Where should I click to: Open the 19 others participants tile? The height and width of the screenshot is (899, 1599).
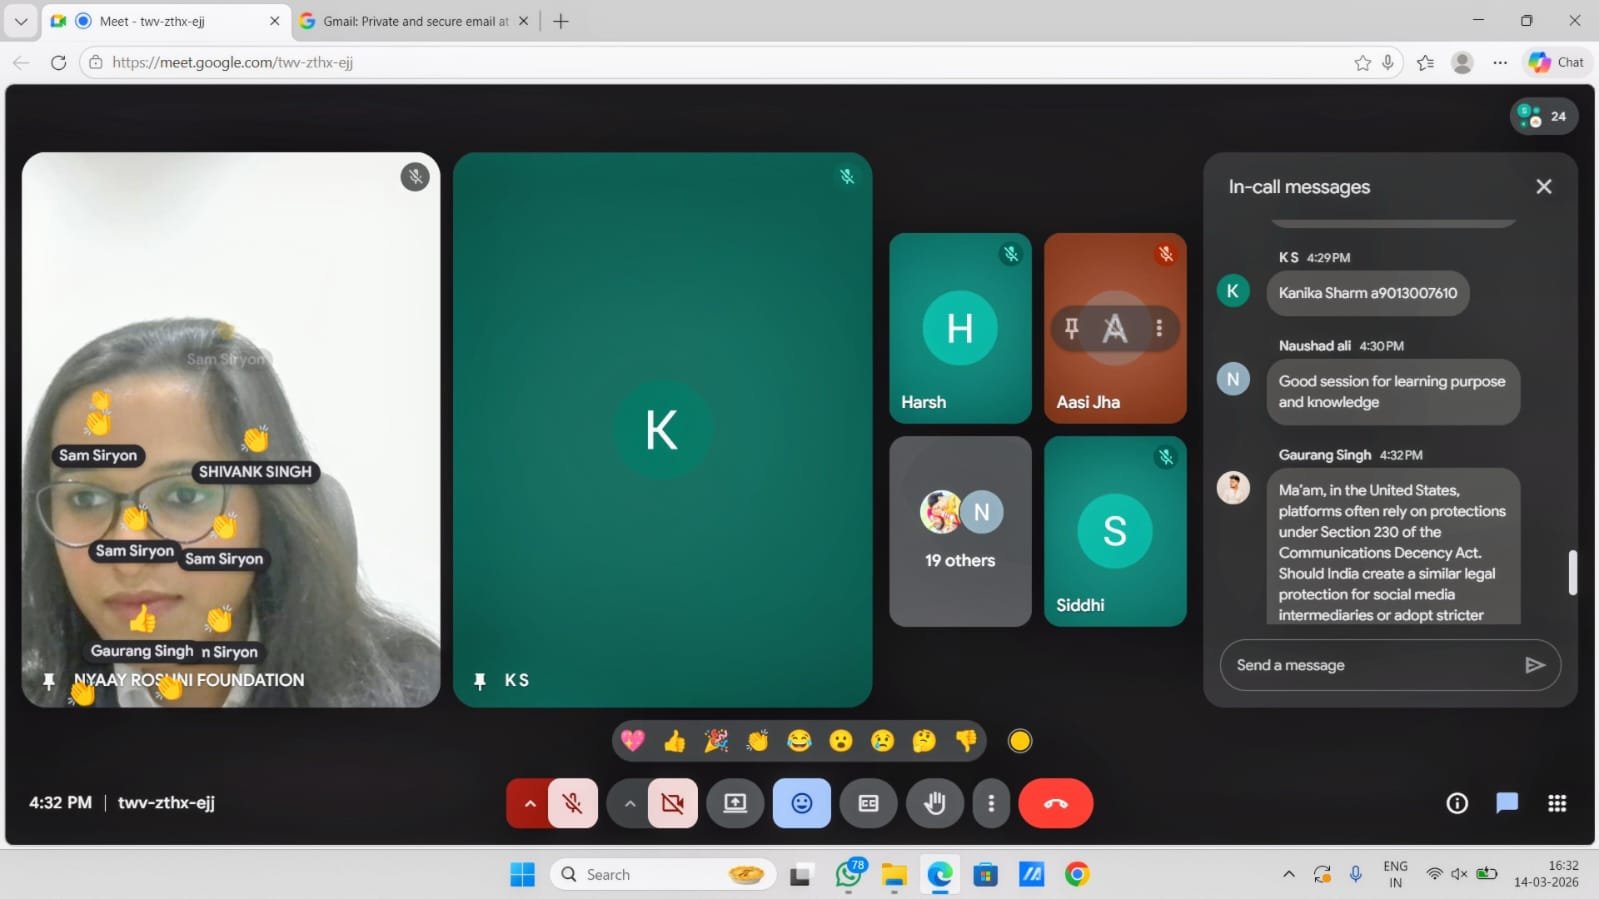click(960, 531)
